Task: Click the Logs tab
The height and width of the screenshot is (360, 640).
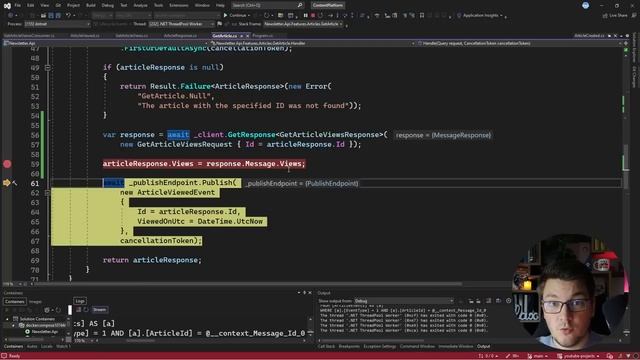Action: (x=80, y=301)
